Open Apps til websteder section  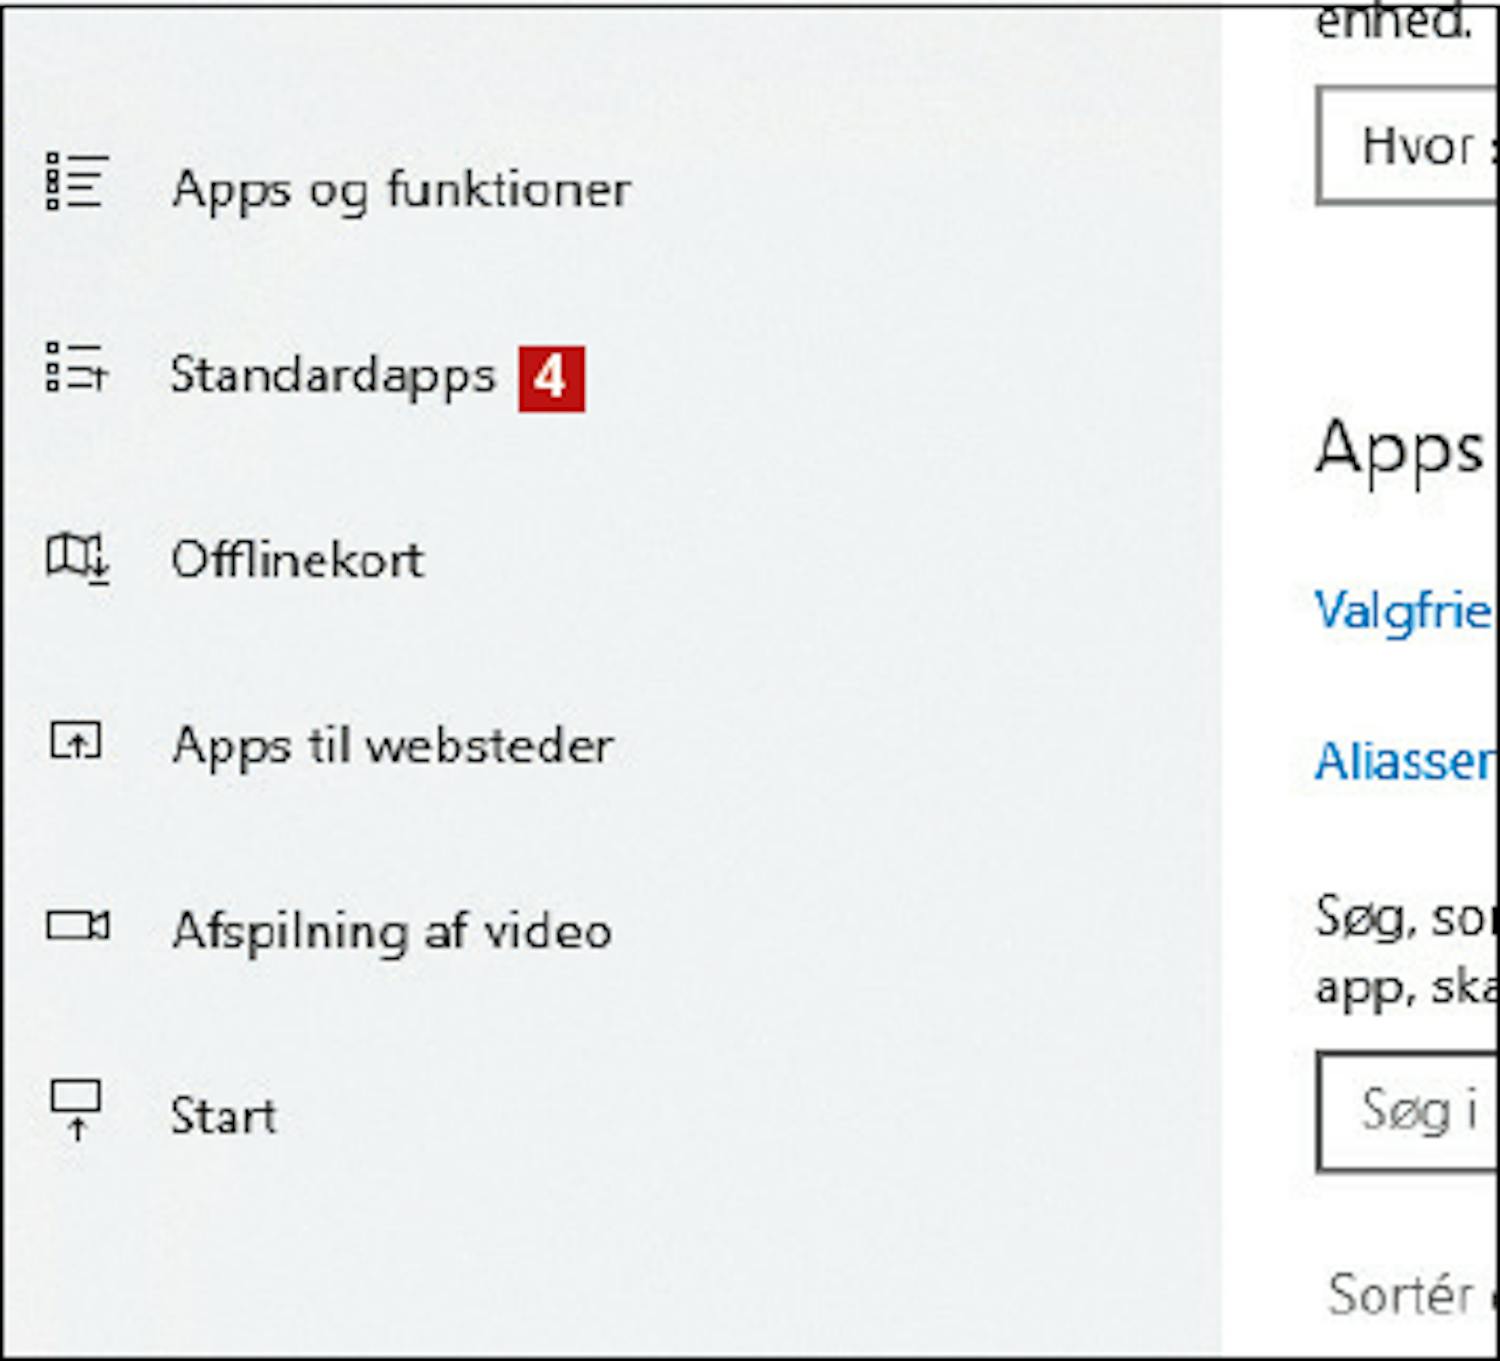[393, 746]
